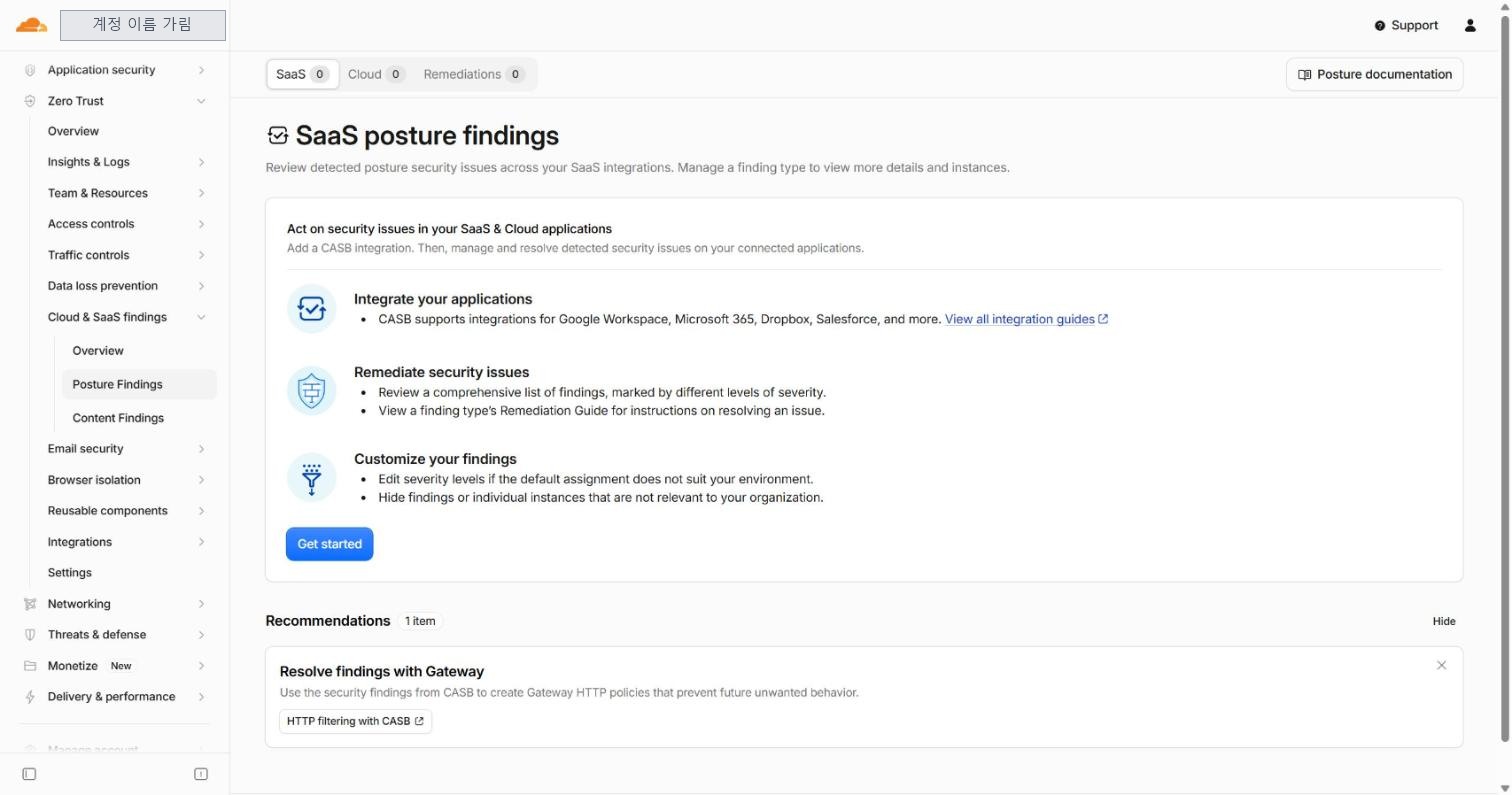Image resolution: width=1512 pixels, height=795 pixels.
Task: Open HTTP filtering with CASB link
Action: pyautogui.click(x=355, y=721)
